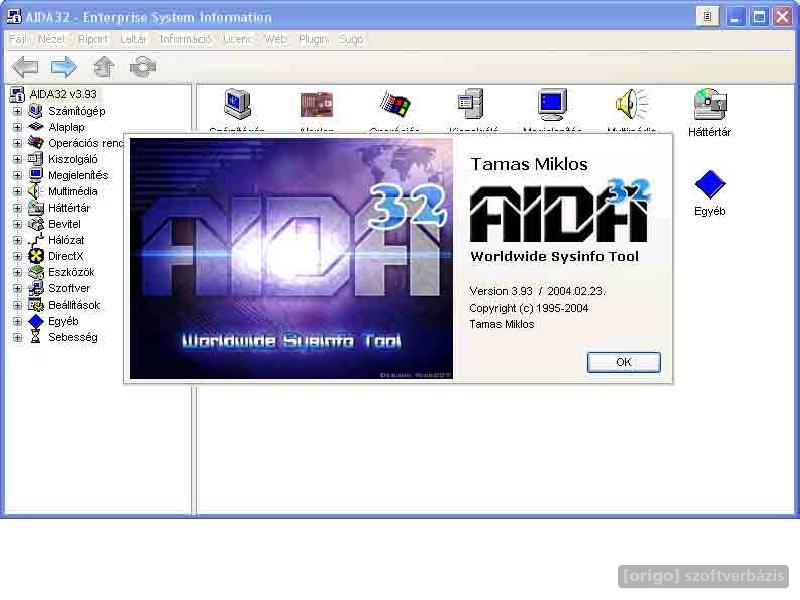Open the Multimédia speaker icon in right pane

pos(632,105)
